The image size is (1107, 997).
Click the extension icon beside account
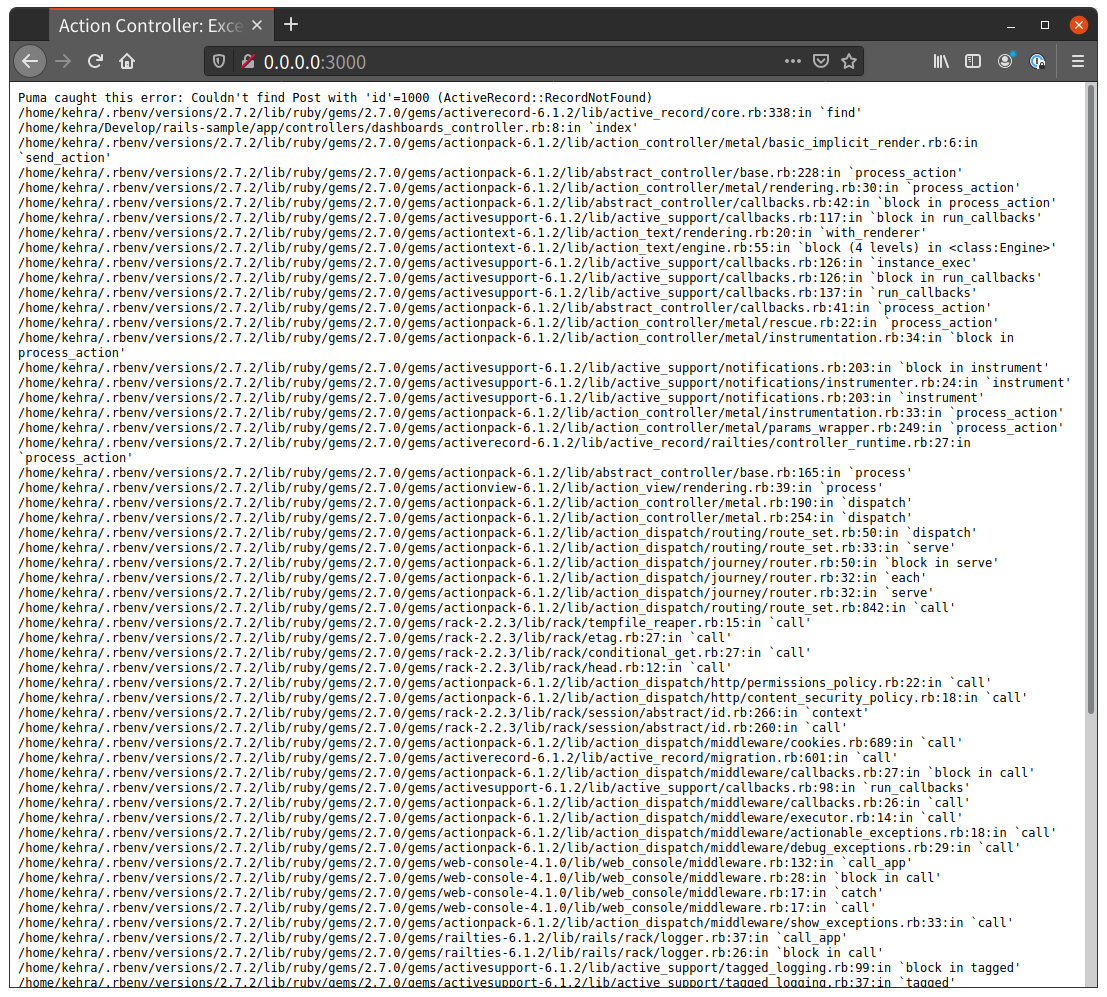click(1038, 61)
